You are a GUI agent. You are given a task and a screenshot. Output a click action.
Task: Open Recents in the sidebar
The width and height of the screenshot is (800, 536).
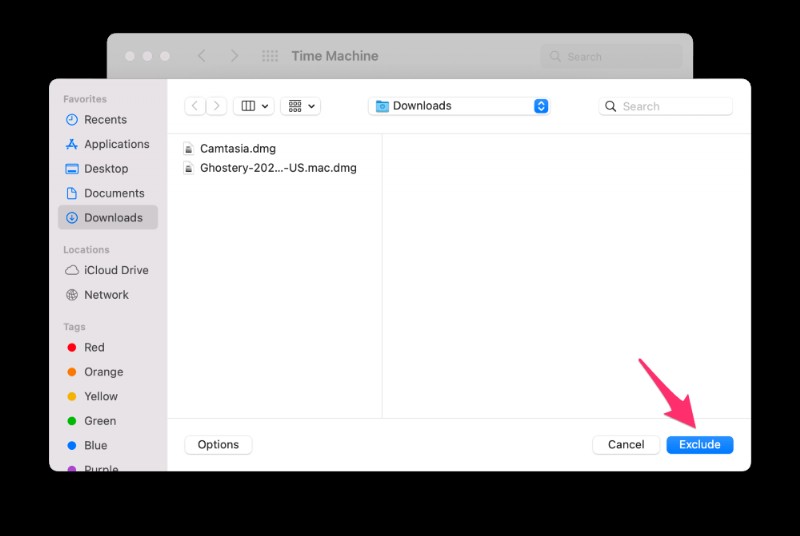coord(105,120)
